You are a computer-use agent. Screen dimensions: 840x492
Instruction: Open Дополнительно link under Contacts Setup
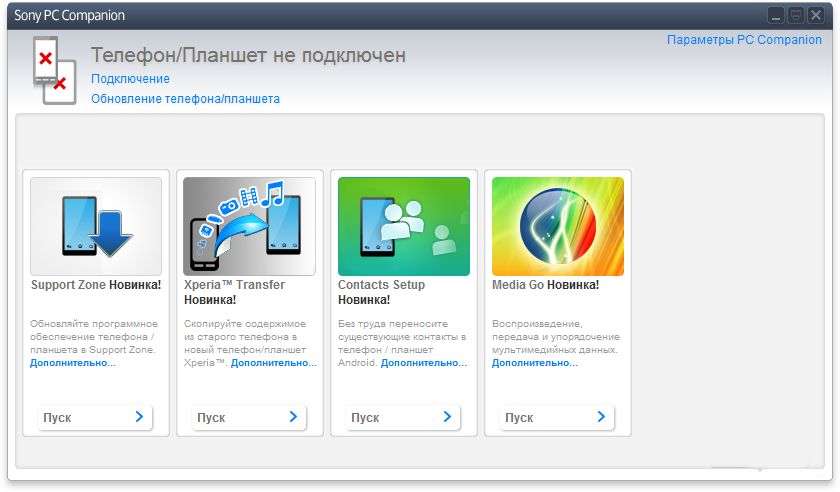point(424,363)
